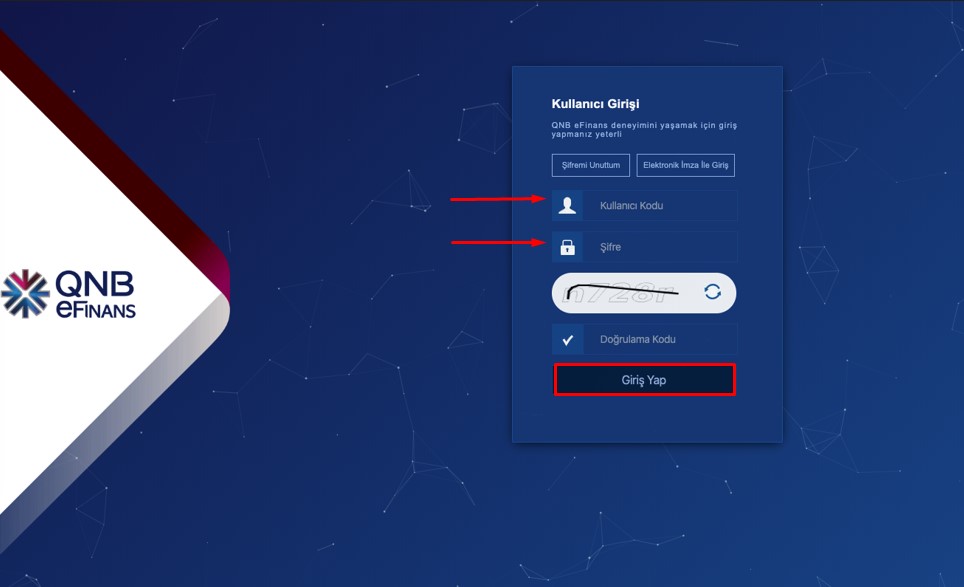Click the QNB eFinans deneyimini description text
Viewport: 964px width, 587px height.
pos(644,129)
